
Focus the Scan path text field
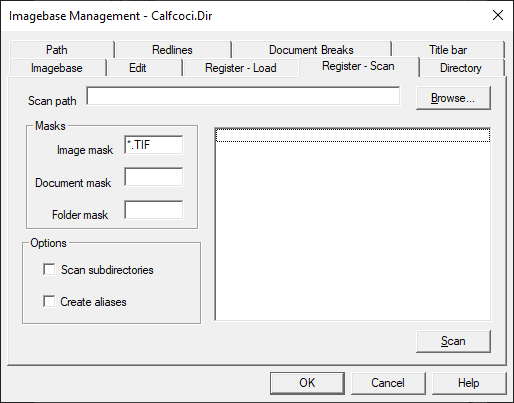(x=243, y=96)
